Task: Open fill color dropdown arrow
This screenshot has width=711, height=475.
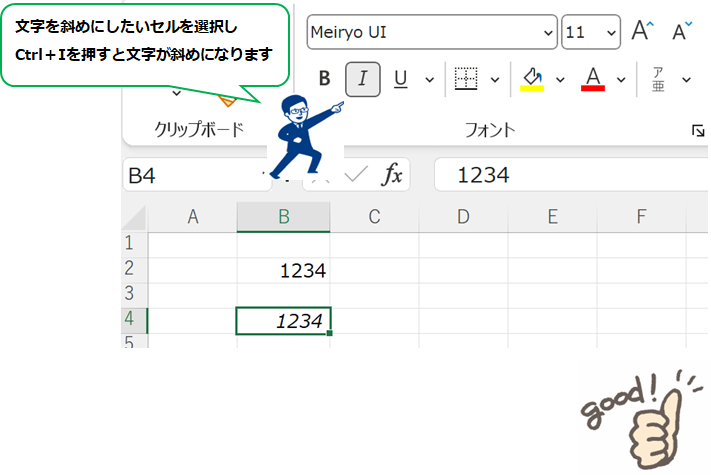Action: click(x=560, y=79)
